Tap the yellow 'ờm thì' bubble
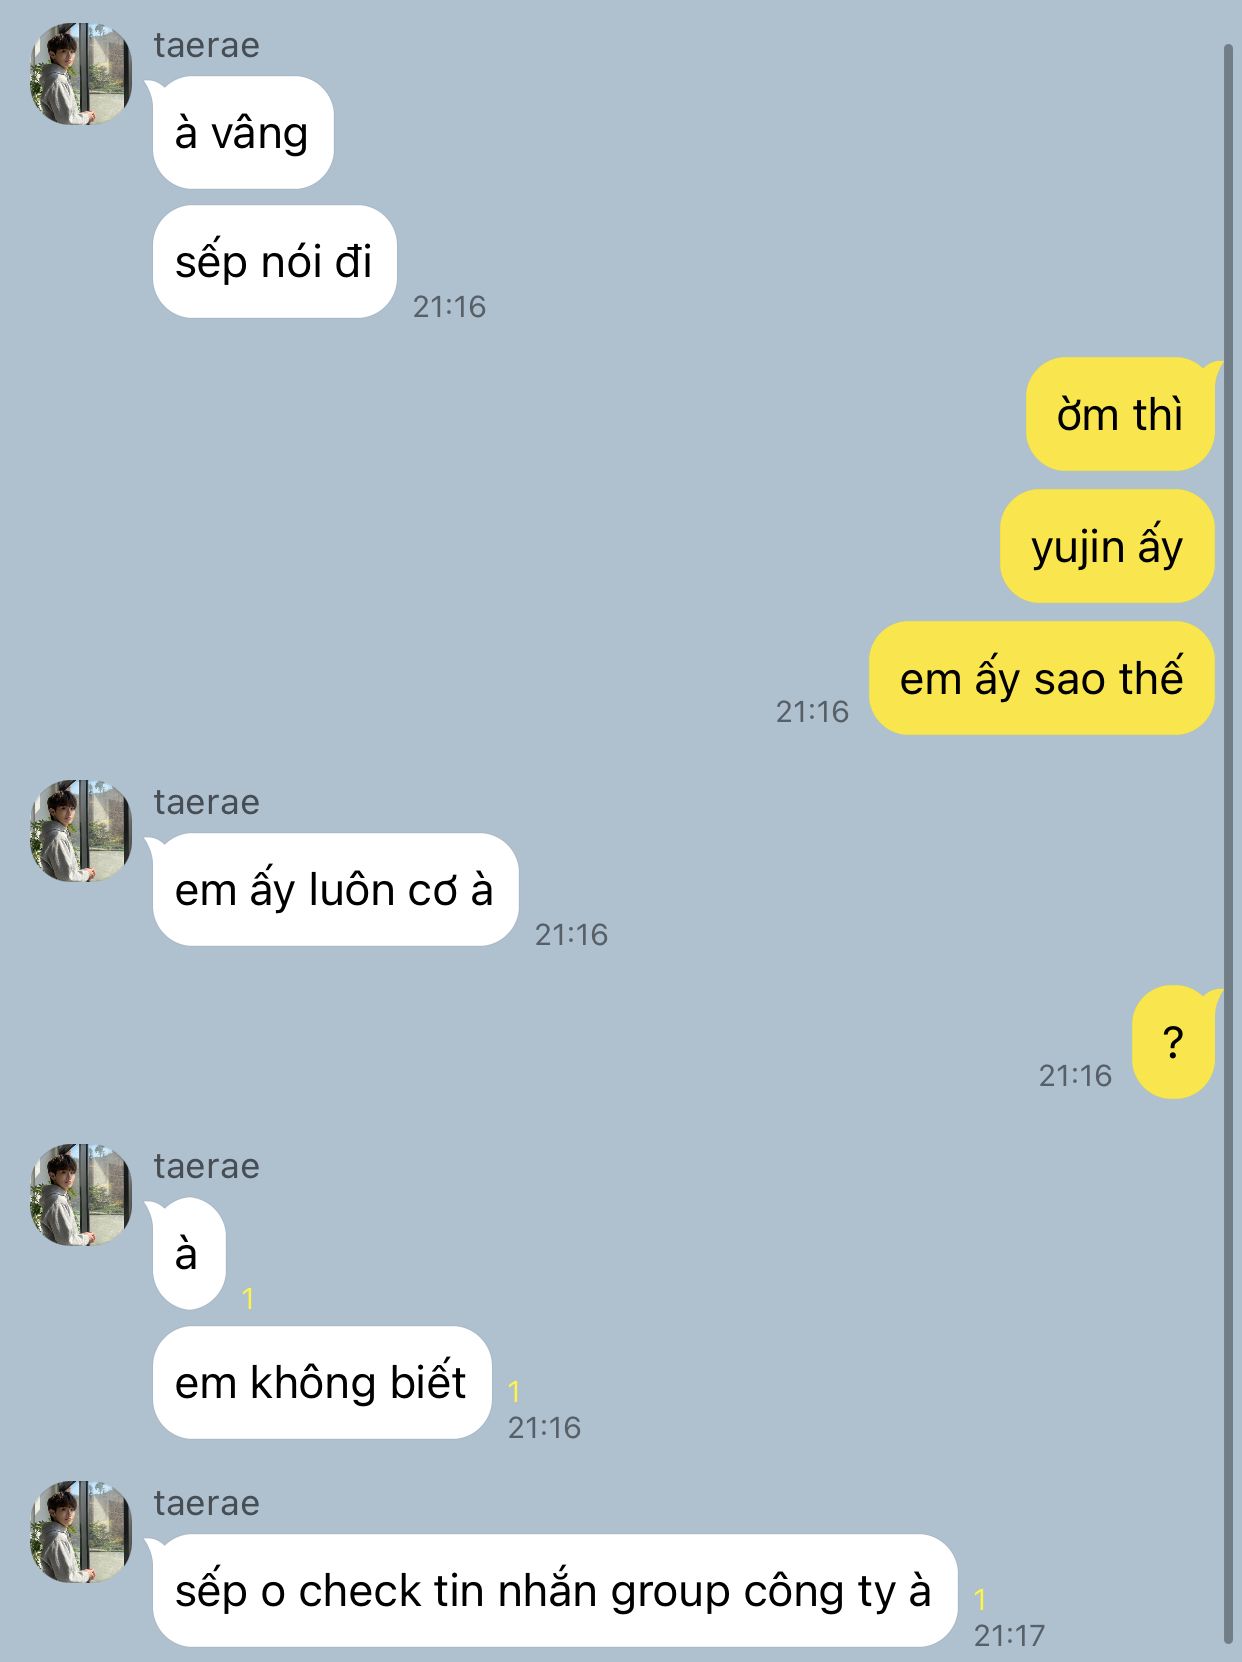 coord(1121,414)
